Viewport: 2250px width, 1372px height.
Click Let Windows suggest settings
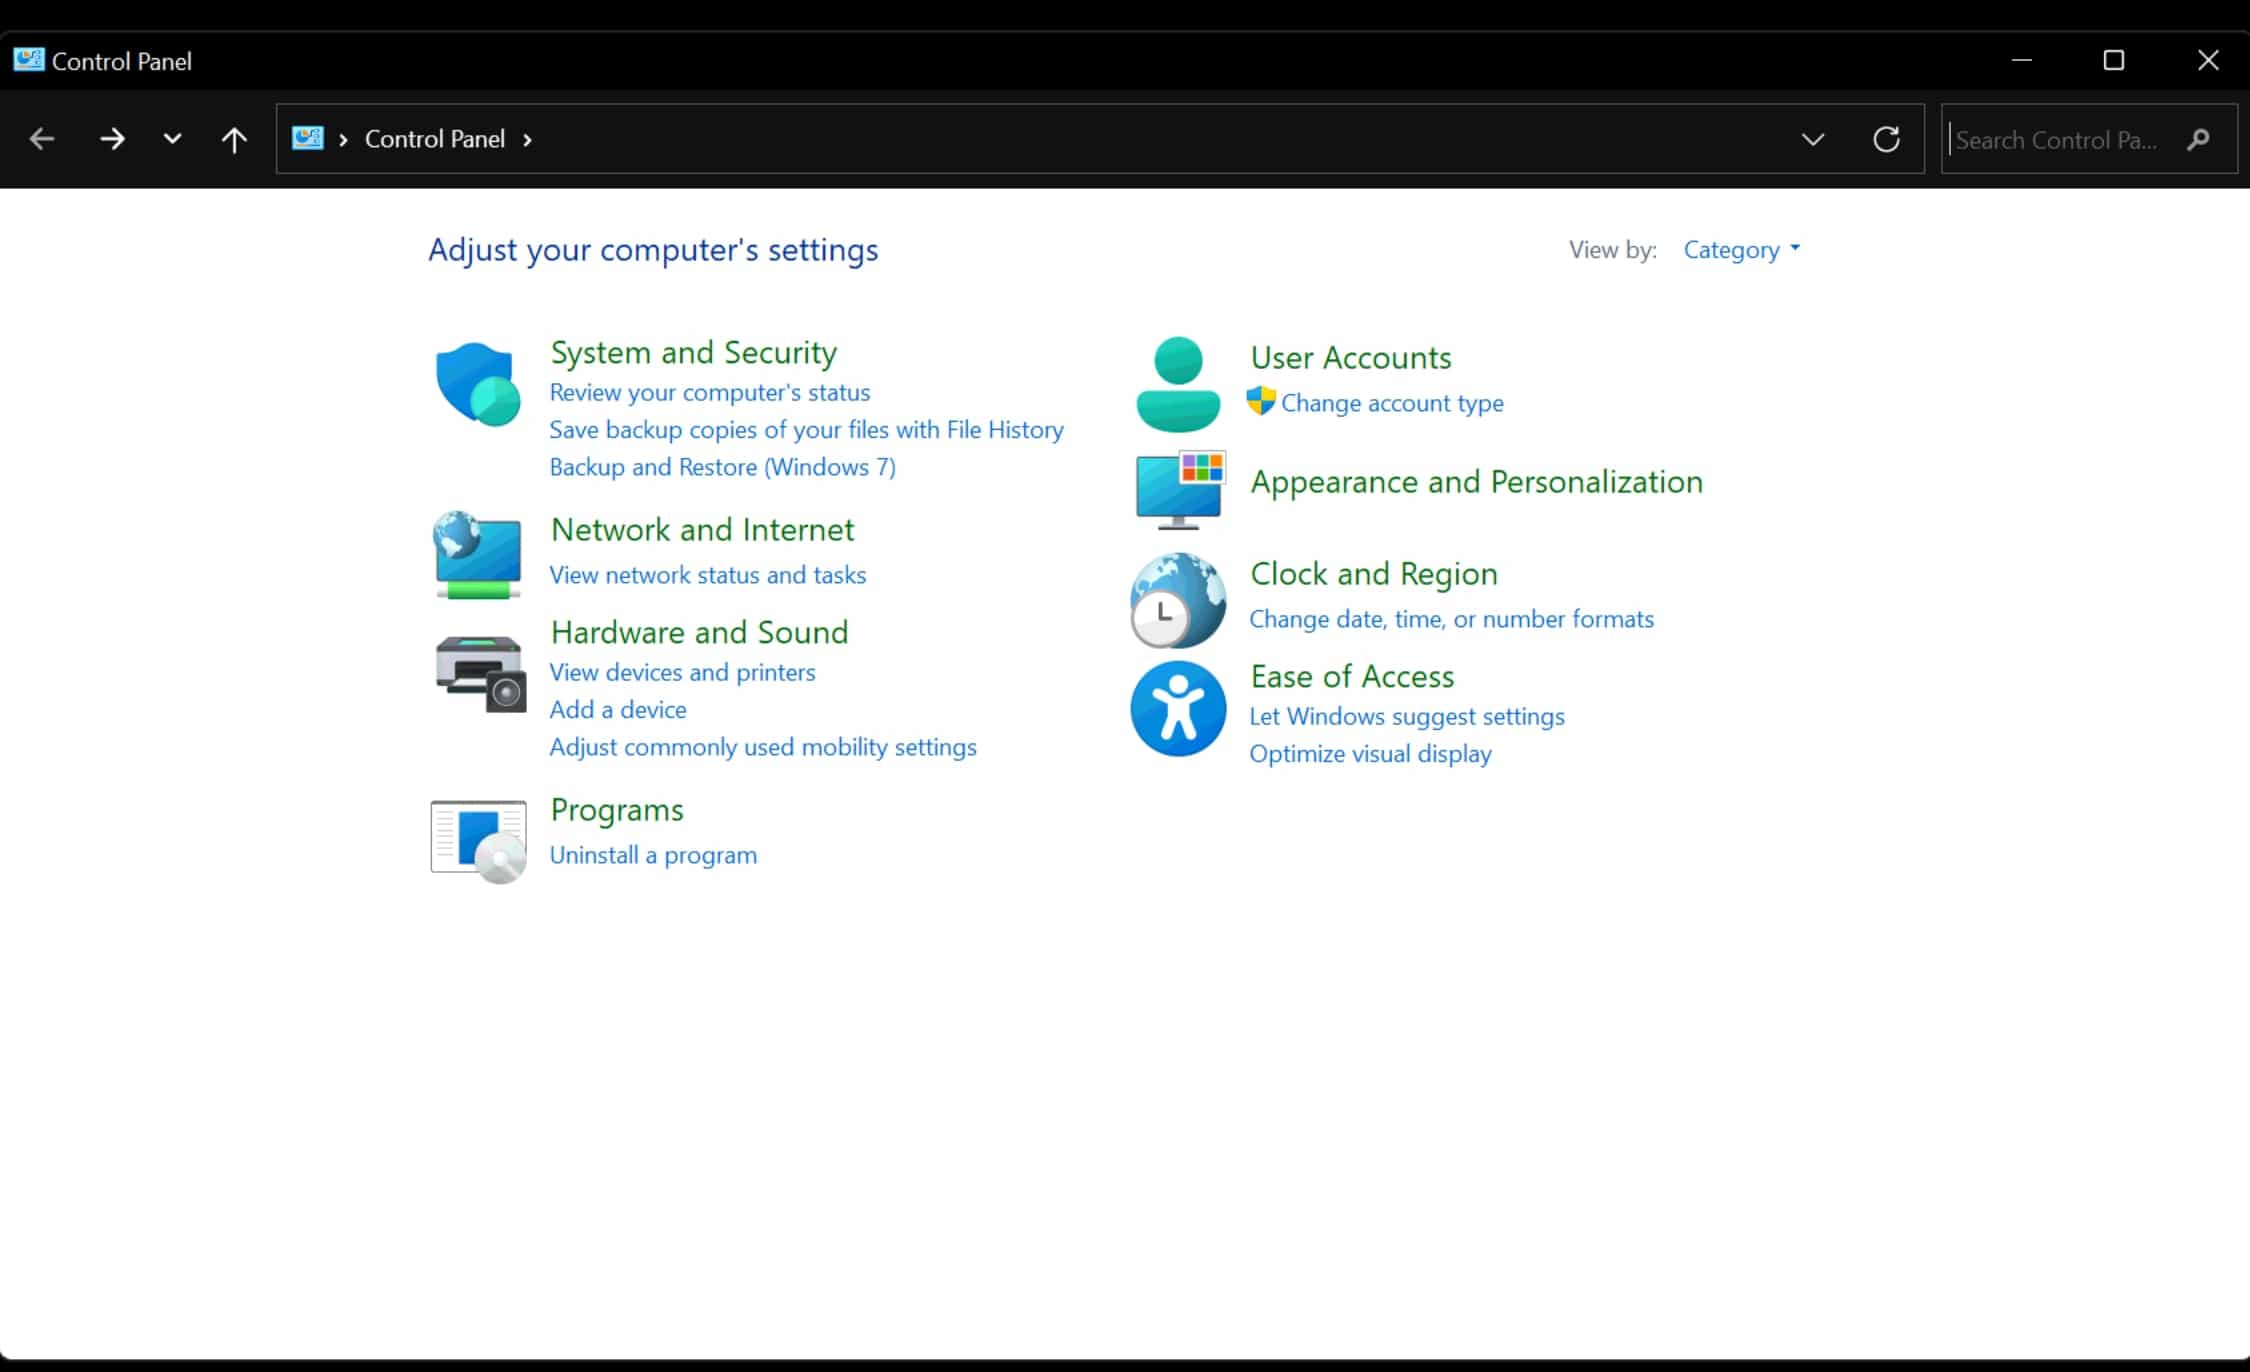pos(1407,716)
